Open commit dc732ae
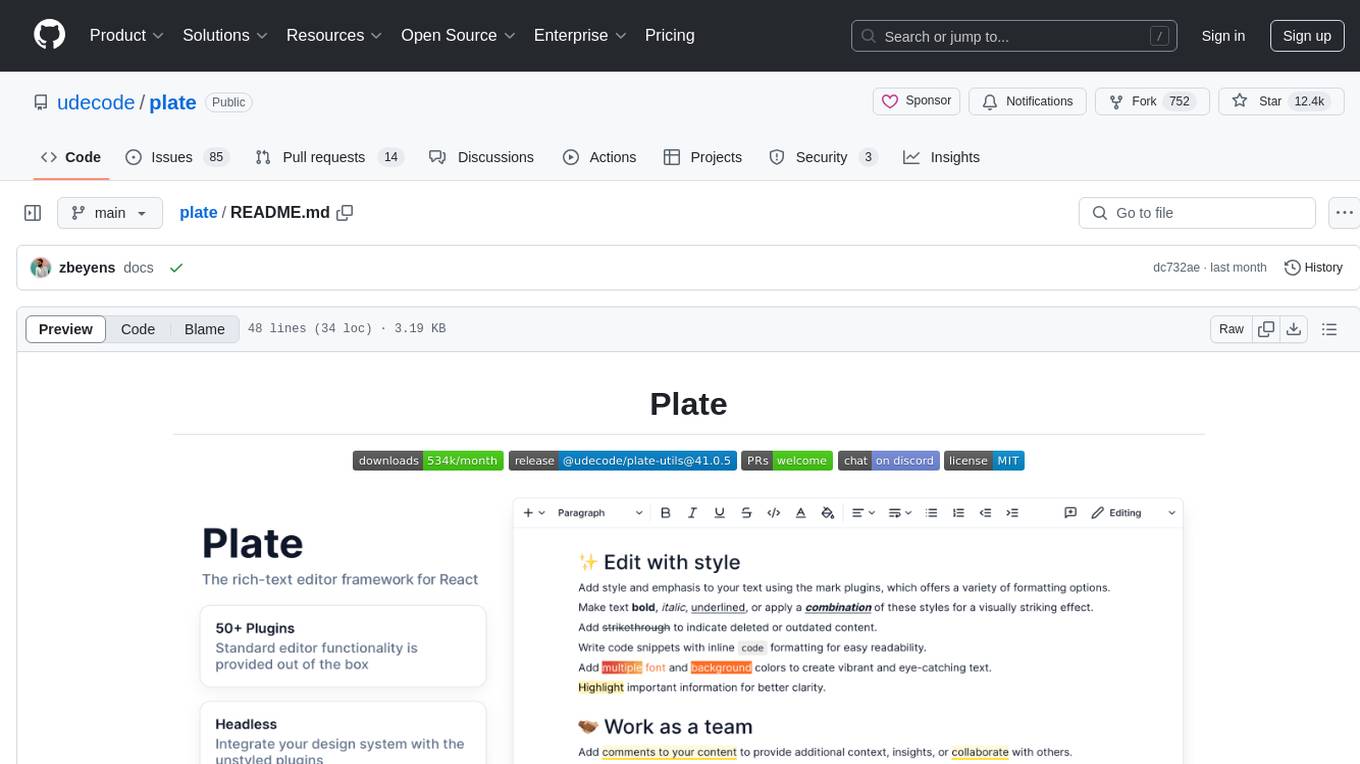Image resolution: width=1360 pixels, height=764 pixels. (x=1176, y=268)
